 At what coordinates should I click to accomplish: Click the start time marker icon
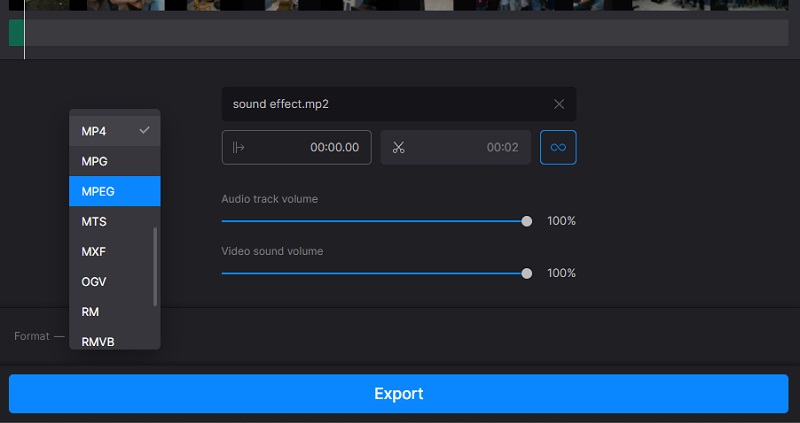tap(239, 148)
